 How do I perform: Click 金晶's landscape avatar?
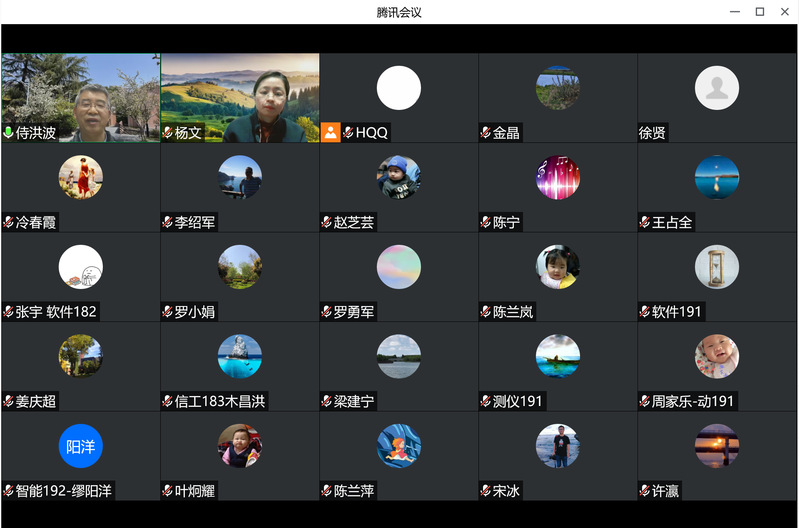(x=558, y=88)
